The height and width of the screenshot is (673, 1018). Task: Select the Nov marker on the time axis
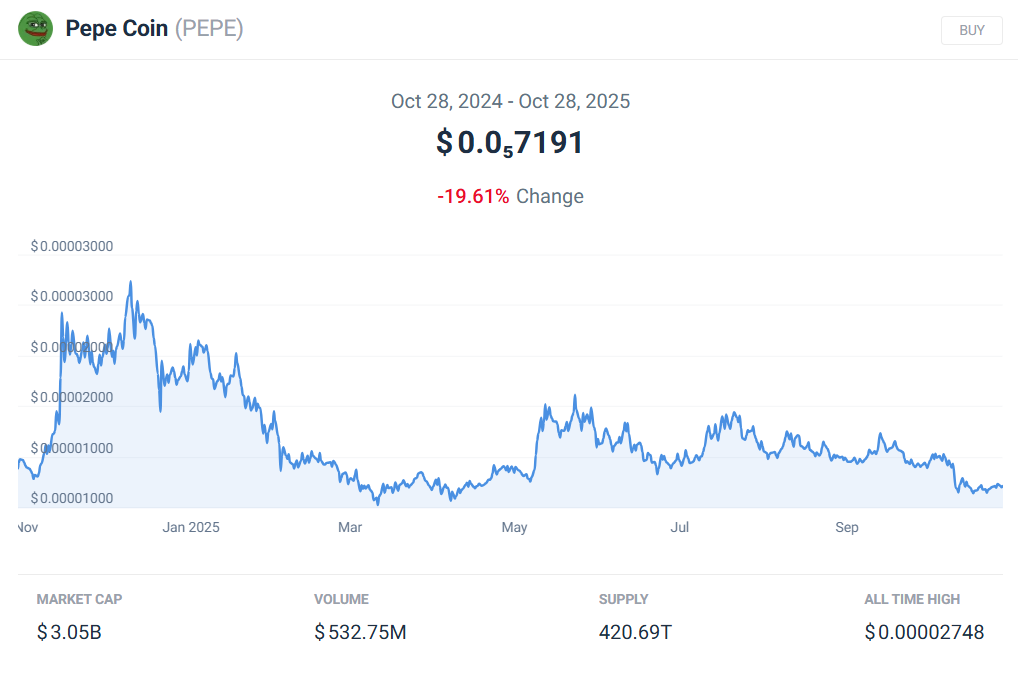[28, 527]
